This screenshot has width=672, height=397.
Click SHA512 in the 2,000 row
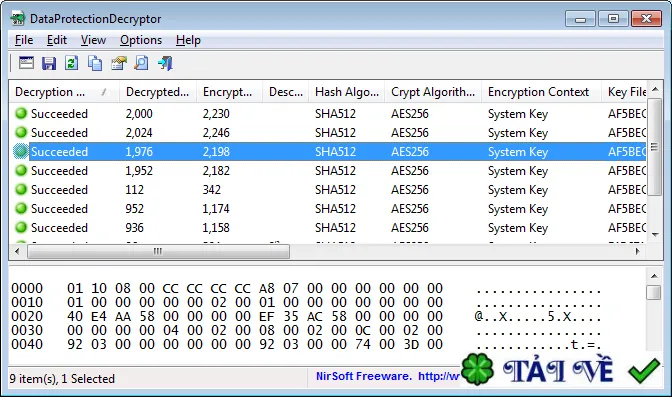point(335,114)
